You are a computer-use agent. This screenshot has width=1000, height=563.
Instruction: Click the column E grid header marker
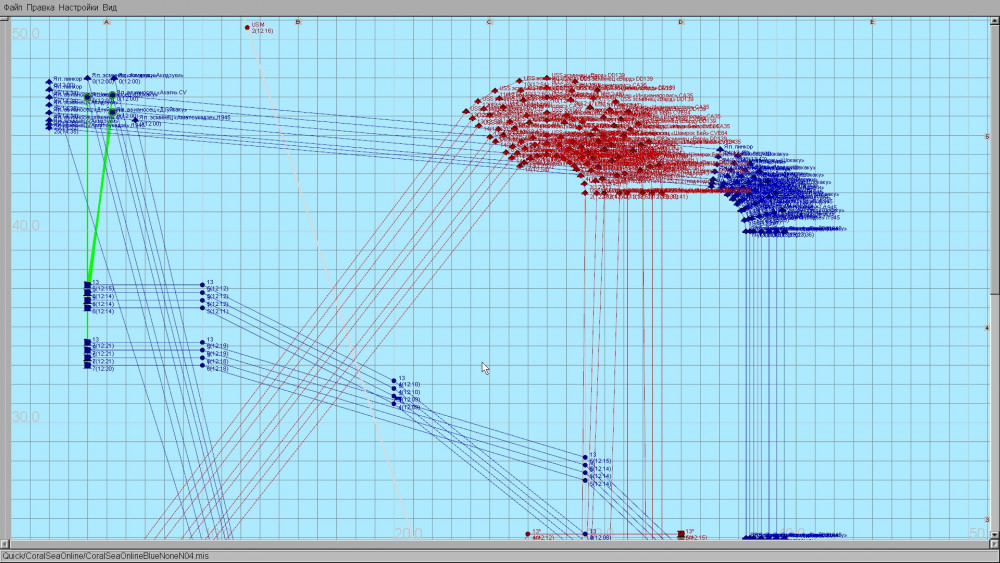[872, 21]
